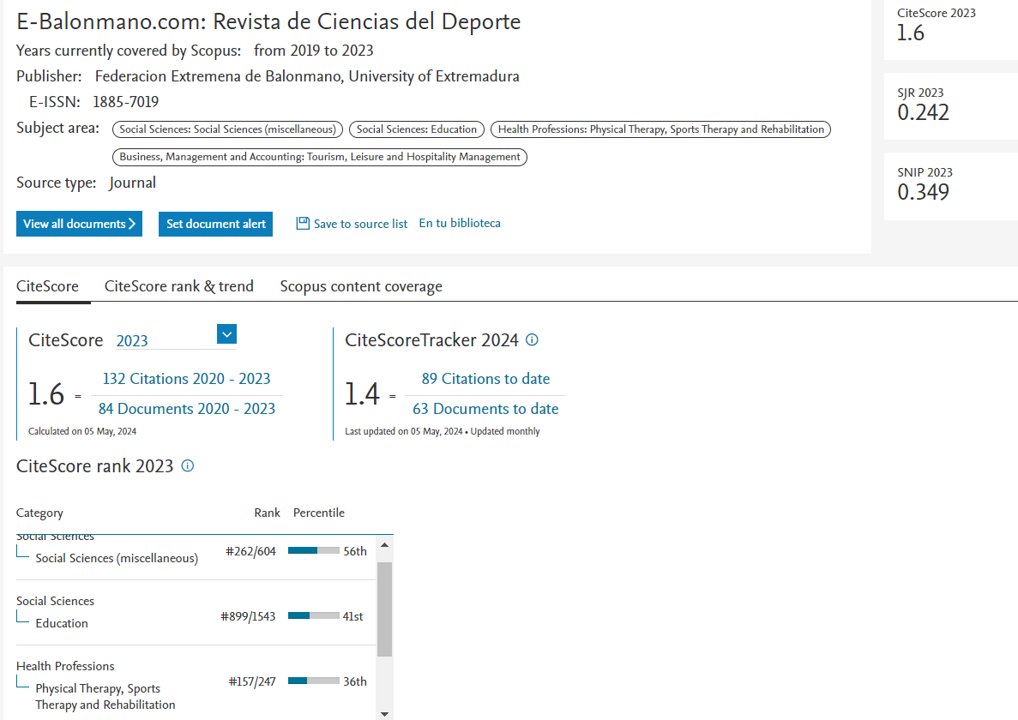Click the rank list scroll-down arrow
This screenshot has height=720, width=1018.
[384, 714]
